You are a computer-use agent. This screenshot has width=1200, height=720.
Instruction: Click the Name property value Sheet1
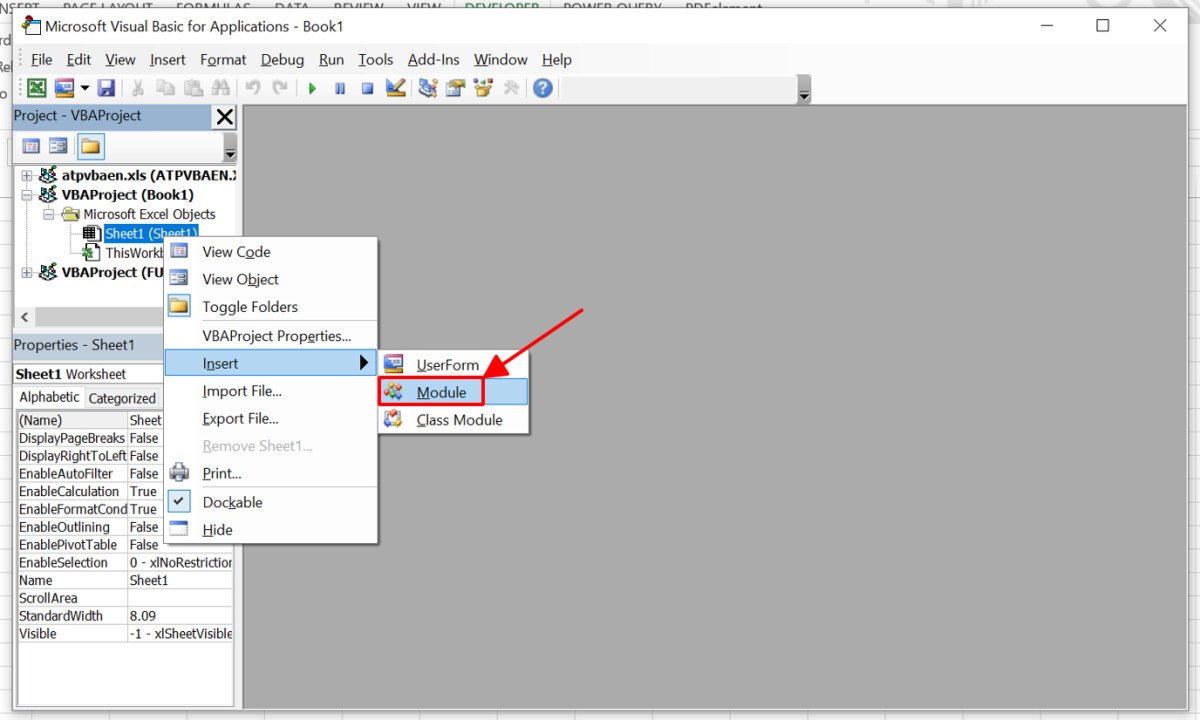[x=181, y=580]
